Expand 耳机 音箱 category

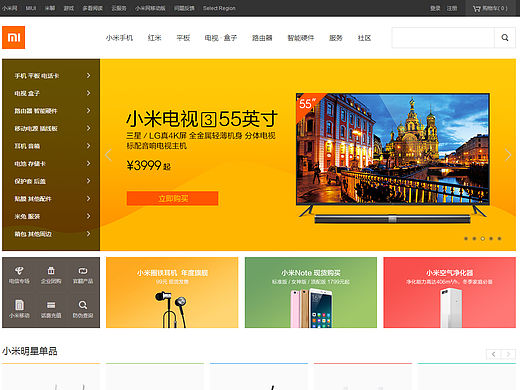[x=51, y=146]
